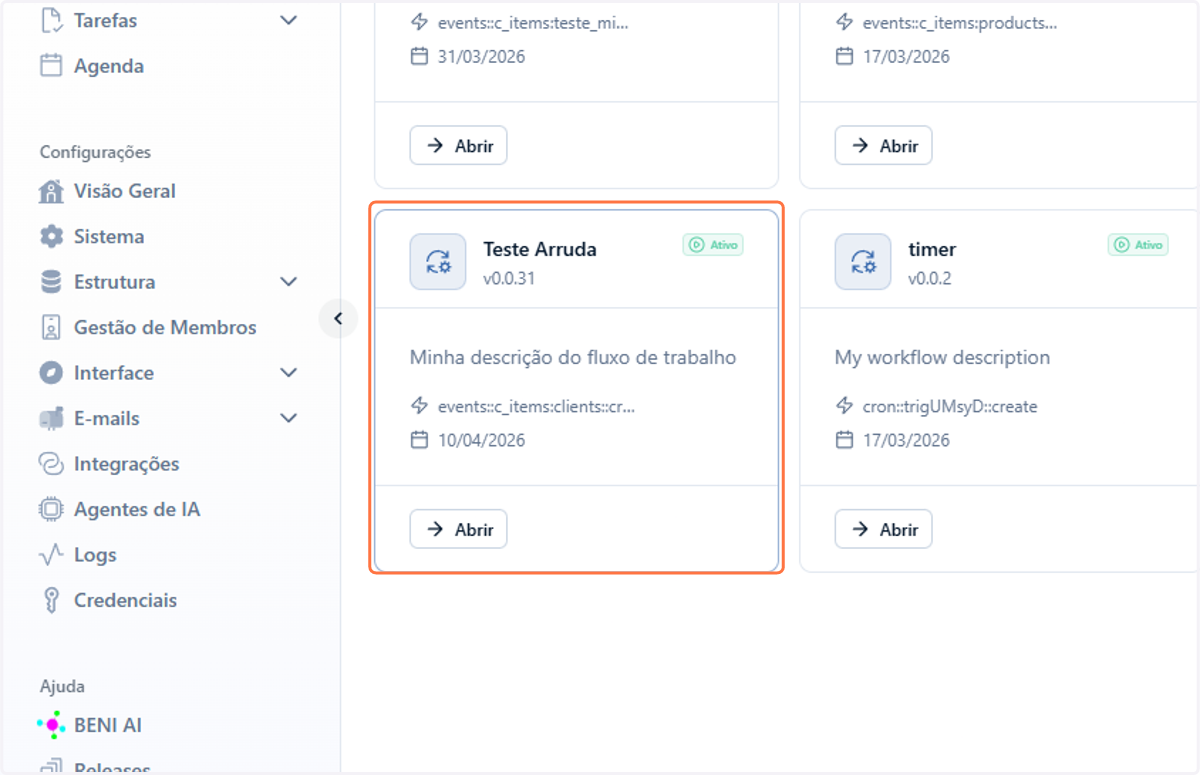1200x775 pixels.
Task: Click the Ativo badge on timer
Action: click(1138, 245)
